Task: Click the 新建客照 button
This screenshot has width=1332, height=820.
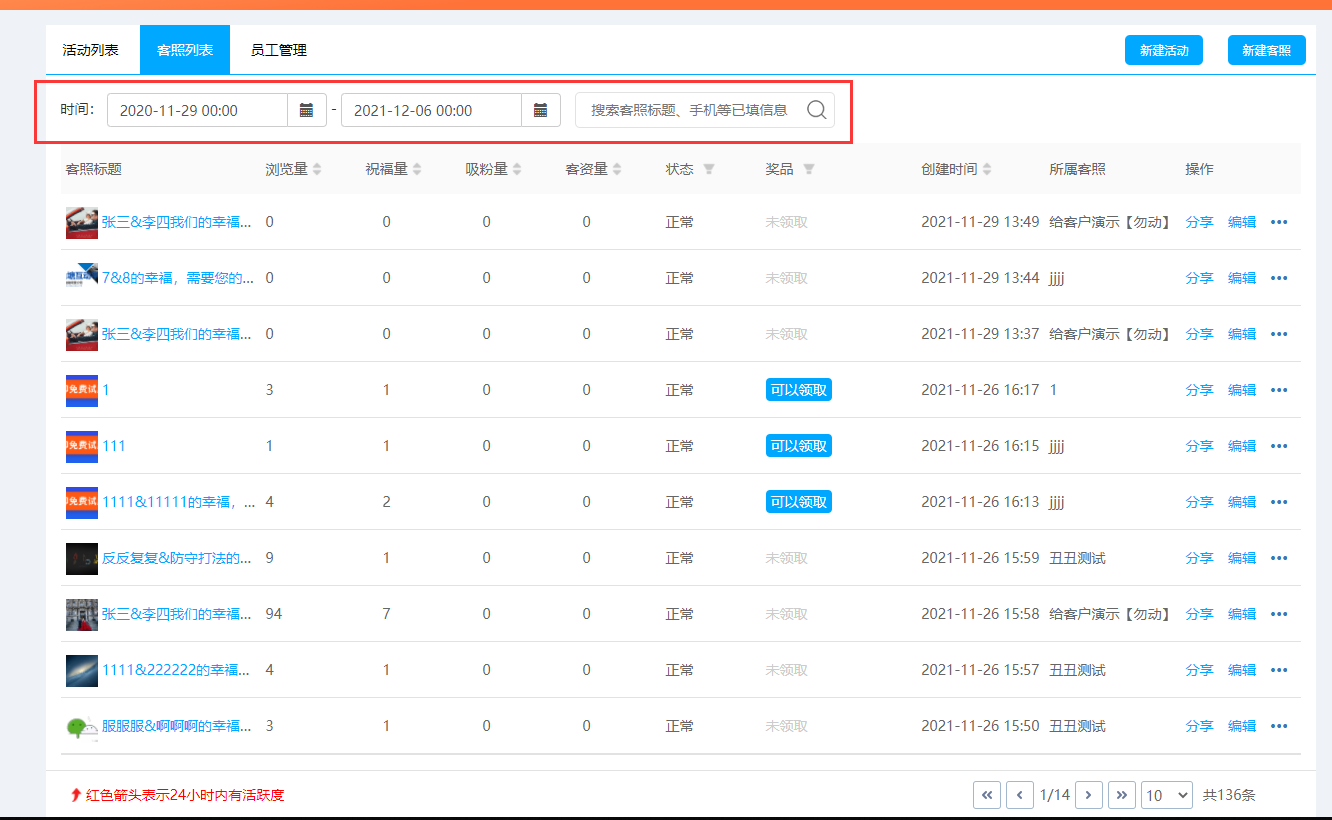Action: coord(1266,50)
